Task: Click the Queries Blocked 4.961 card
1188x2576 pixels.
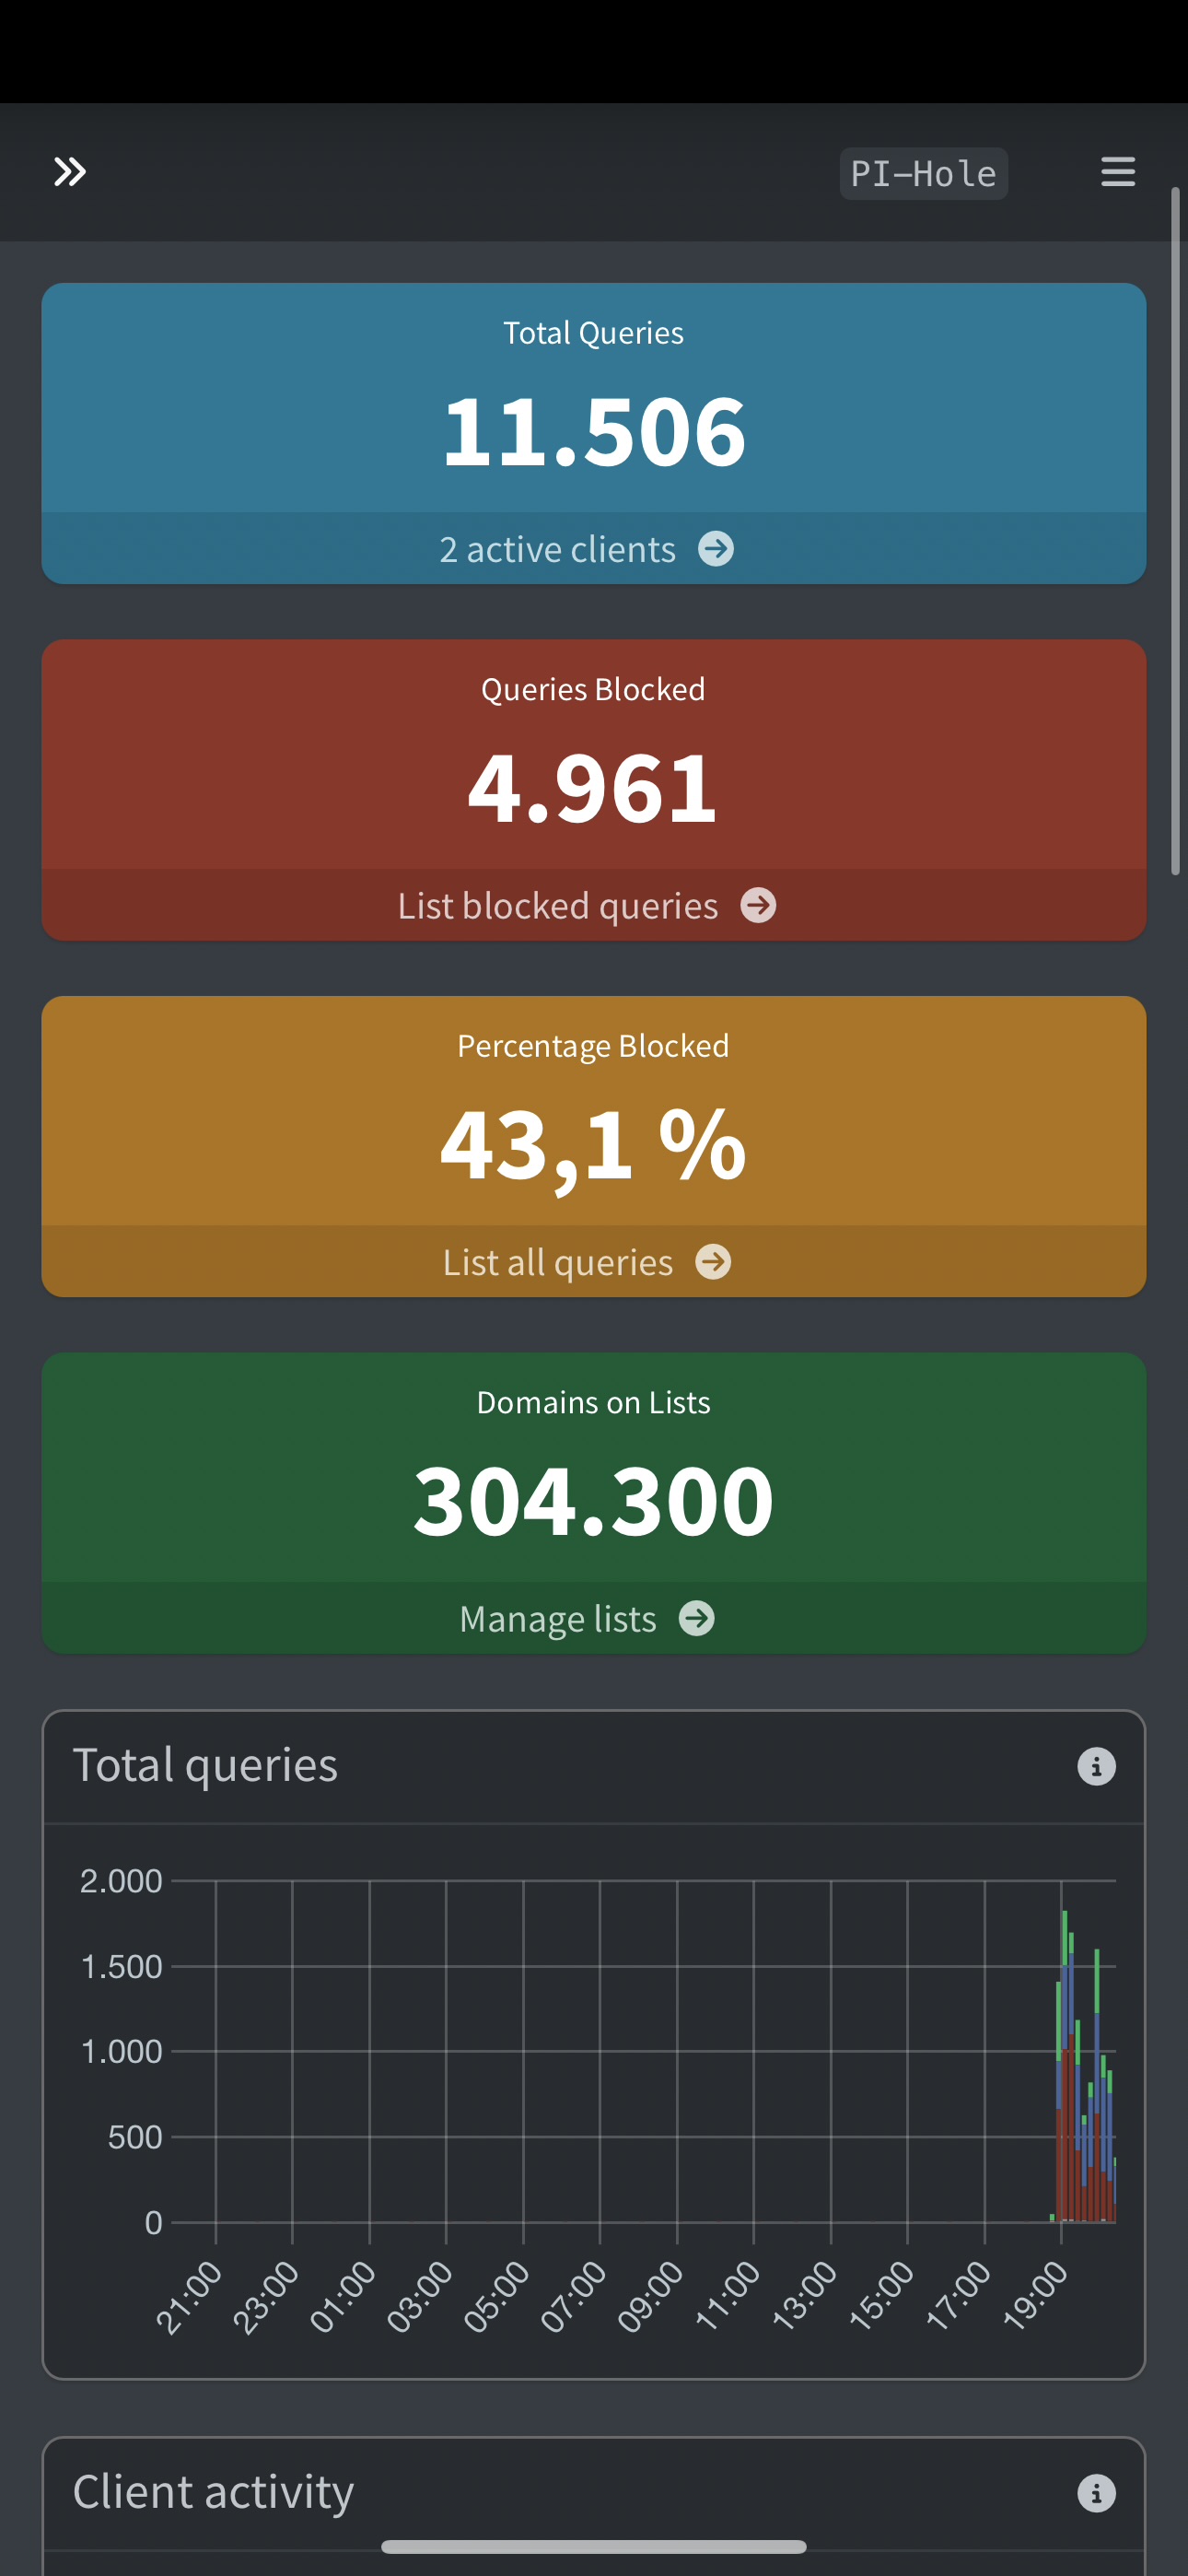Action: pos(593,787)
